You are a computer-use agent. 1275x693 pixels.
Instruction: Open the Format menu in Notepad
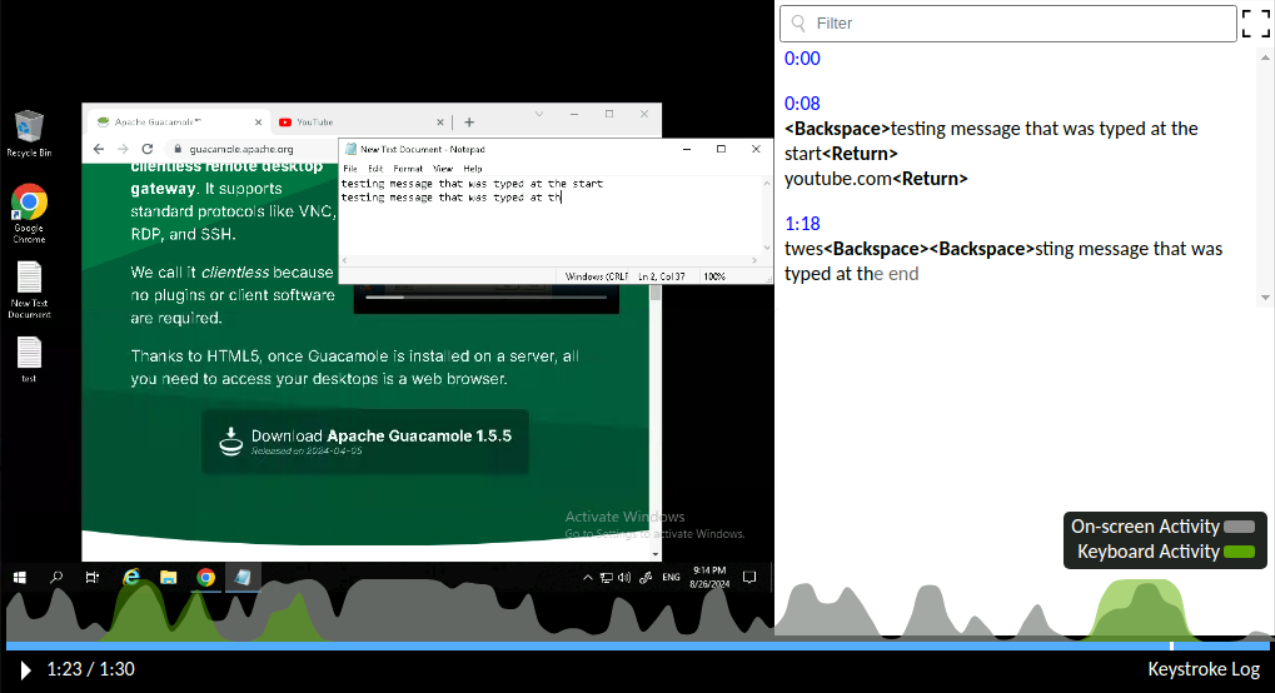[x=408, y=169]
